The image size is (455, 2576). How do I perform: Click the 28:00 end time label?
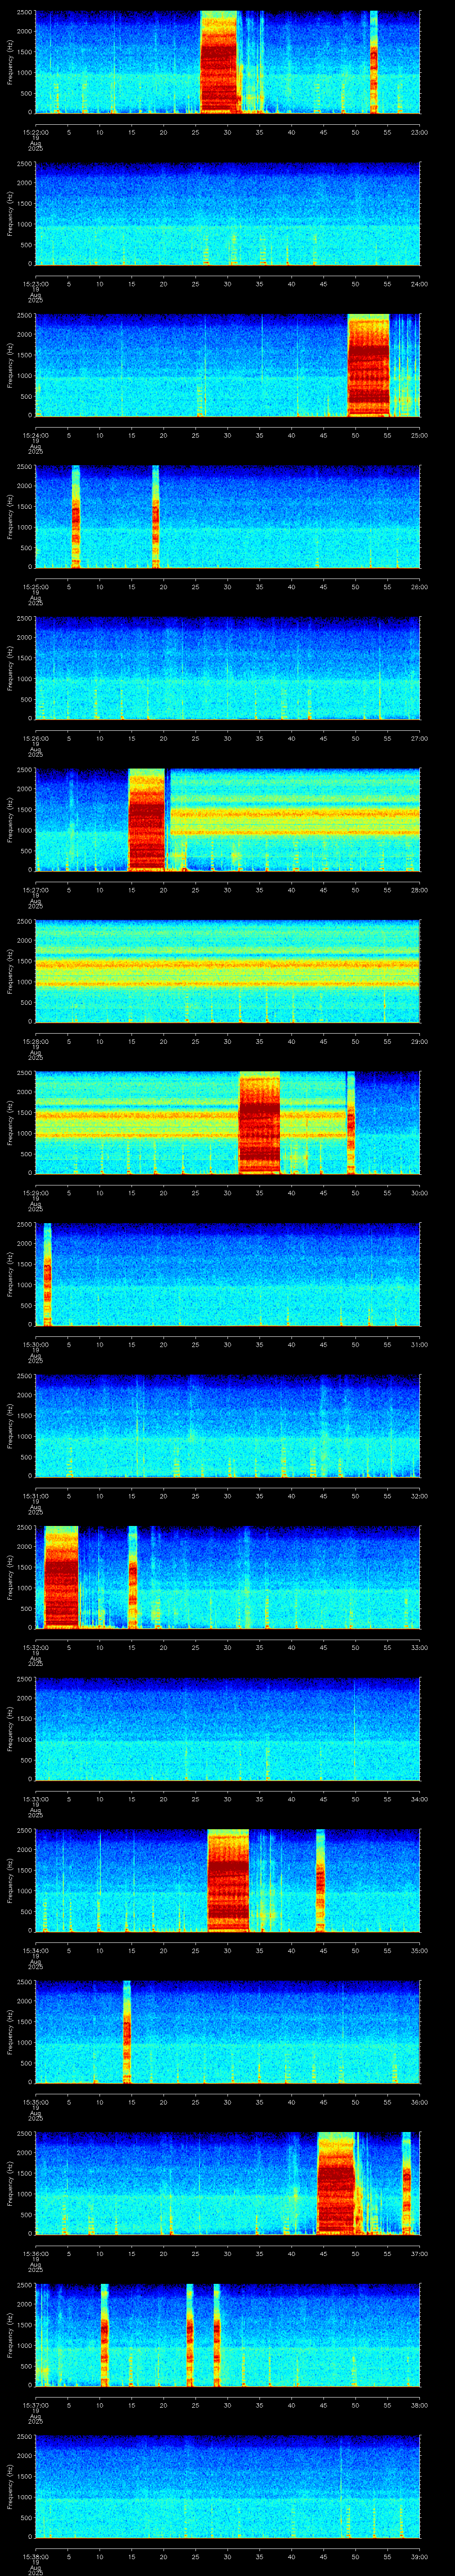419,890
